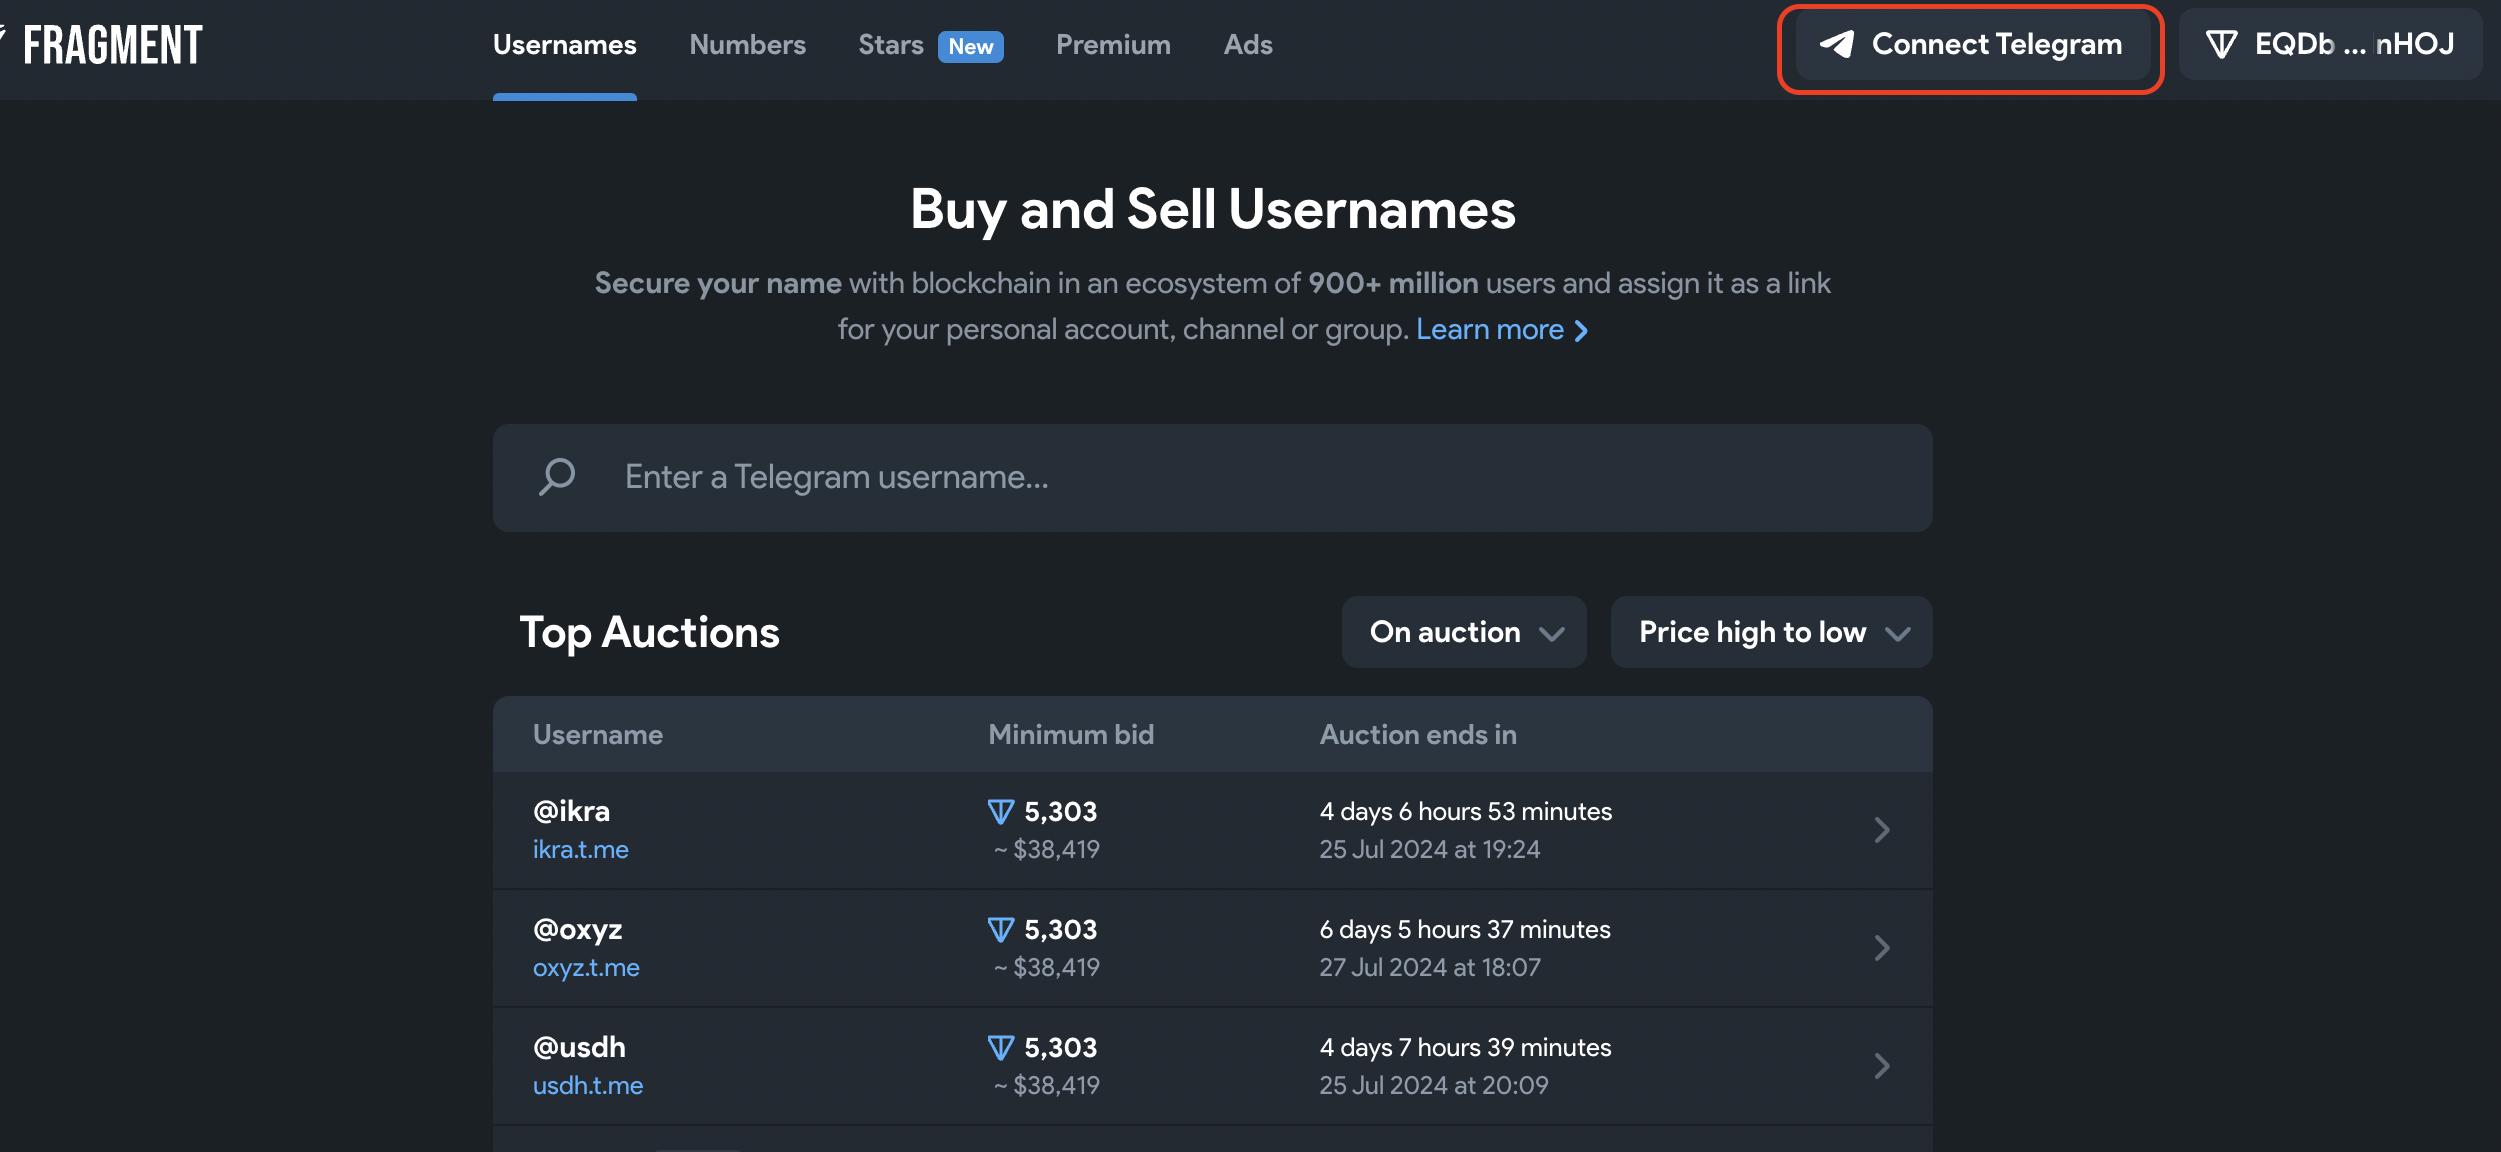Click the Minimum bid column header
Screen dimensions: 2501x1152
(1071, 735)
